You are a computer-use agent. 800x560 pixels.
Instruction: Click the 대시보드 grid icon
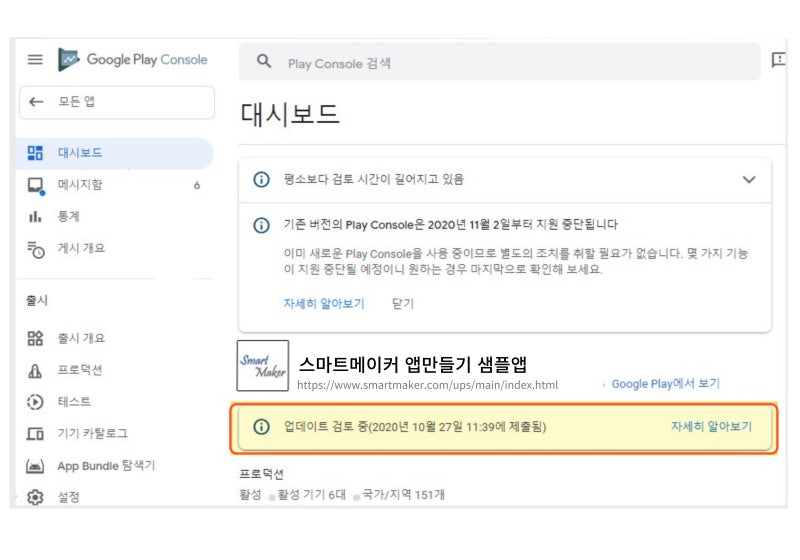coord(35,152)
